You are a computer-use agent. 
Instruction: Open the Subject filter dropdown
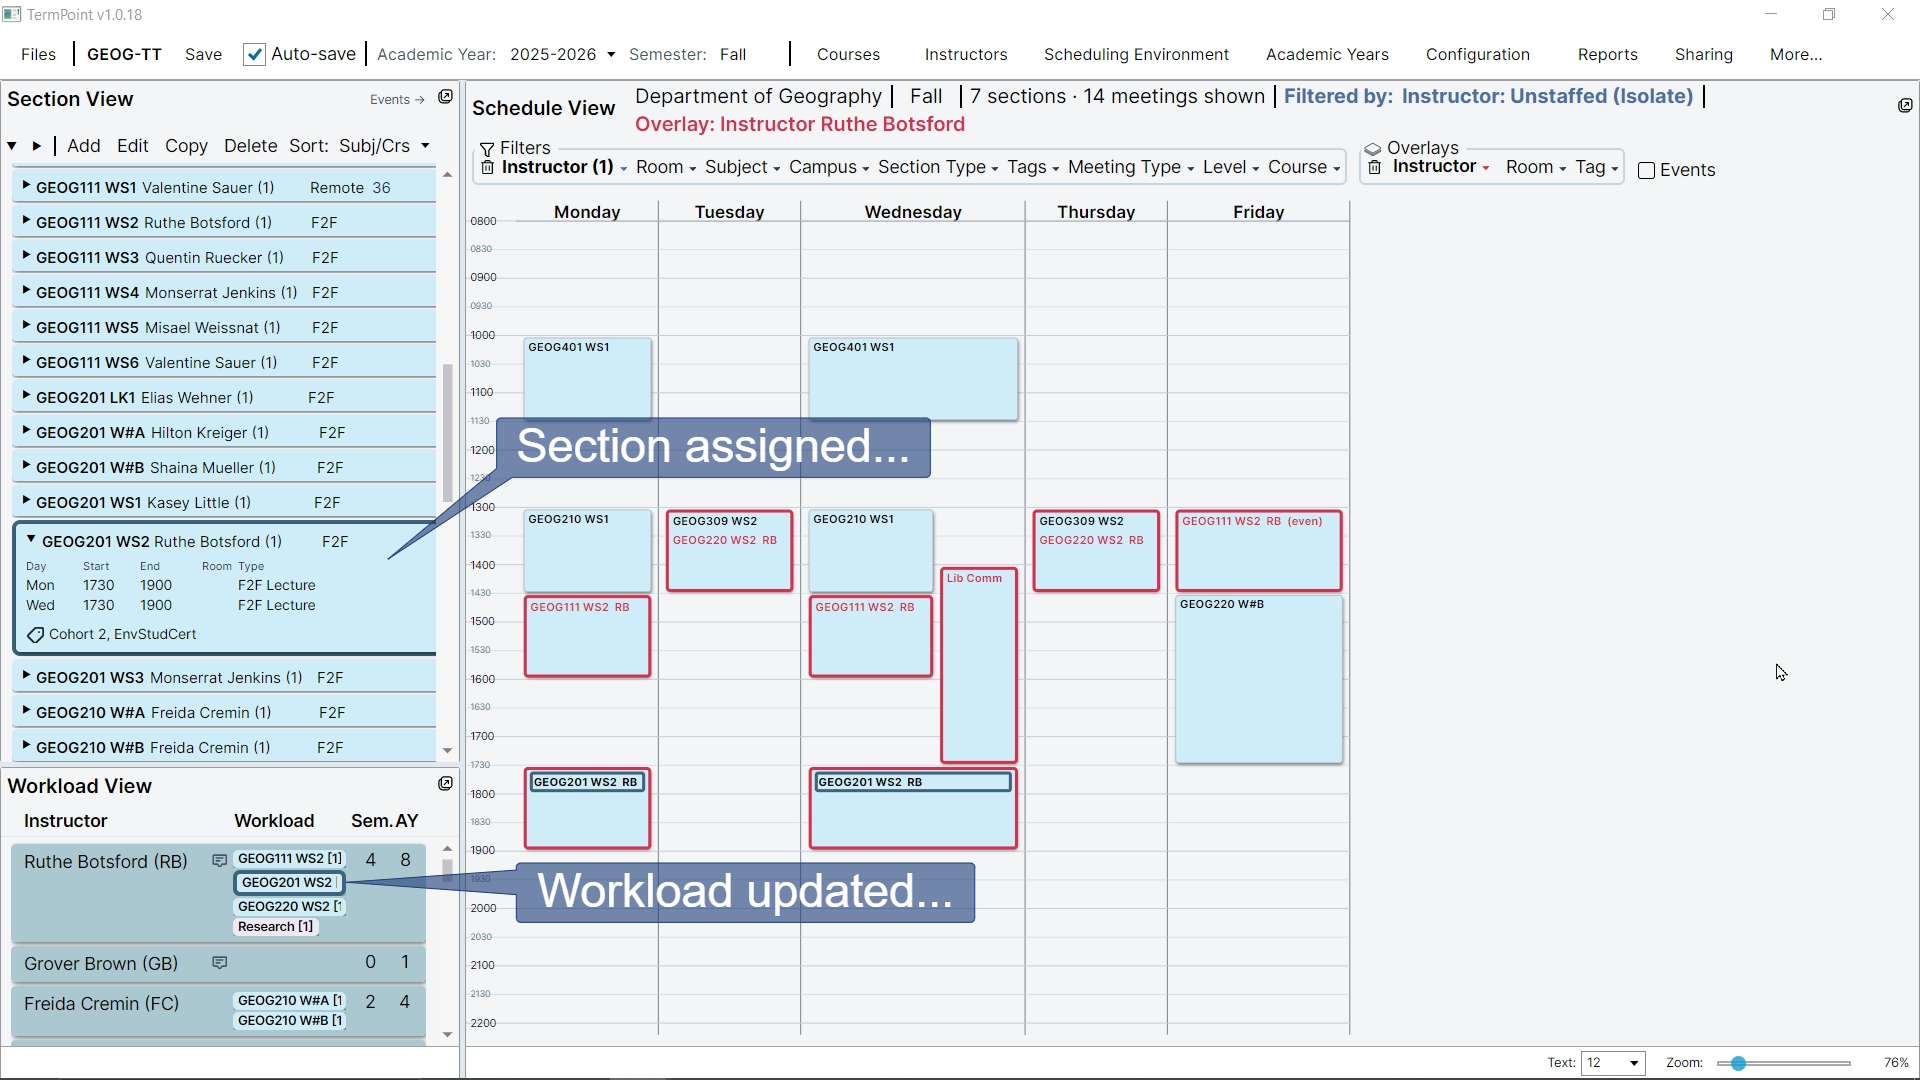click(742, 168)
